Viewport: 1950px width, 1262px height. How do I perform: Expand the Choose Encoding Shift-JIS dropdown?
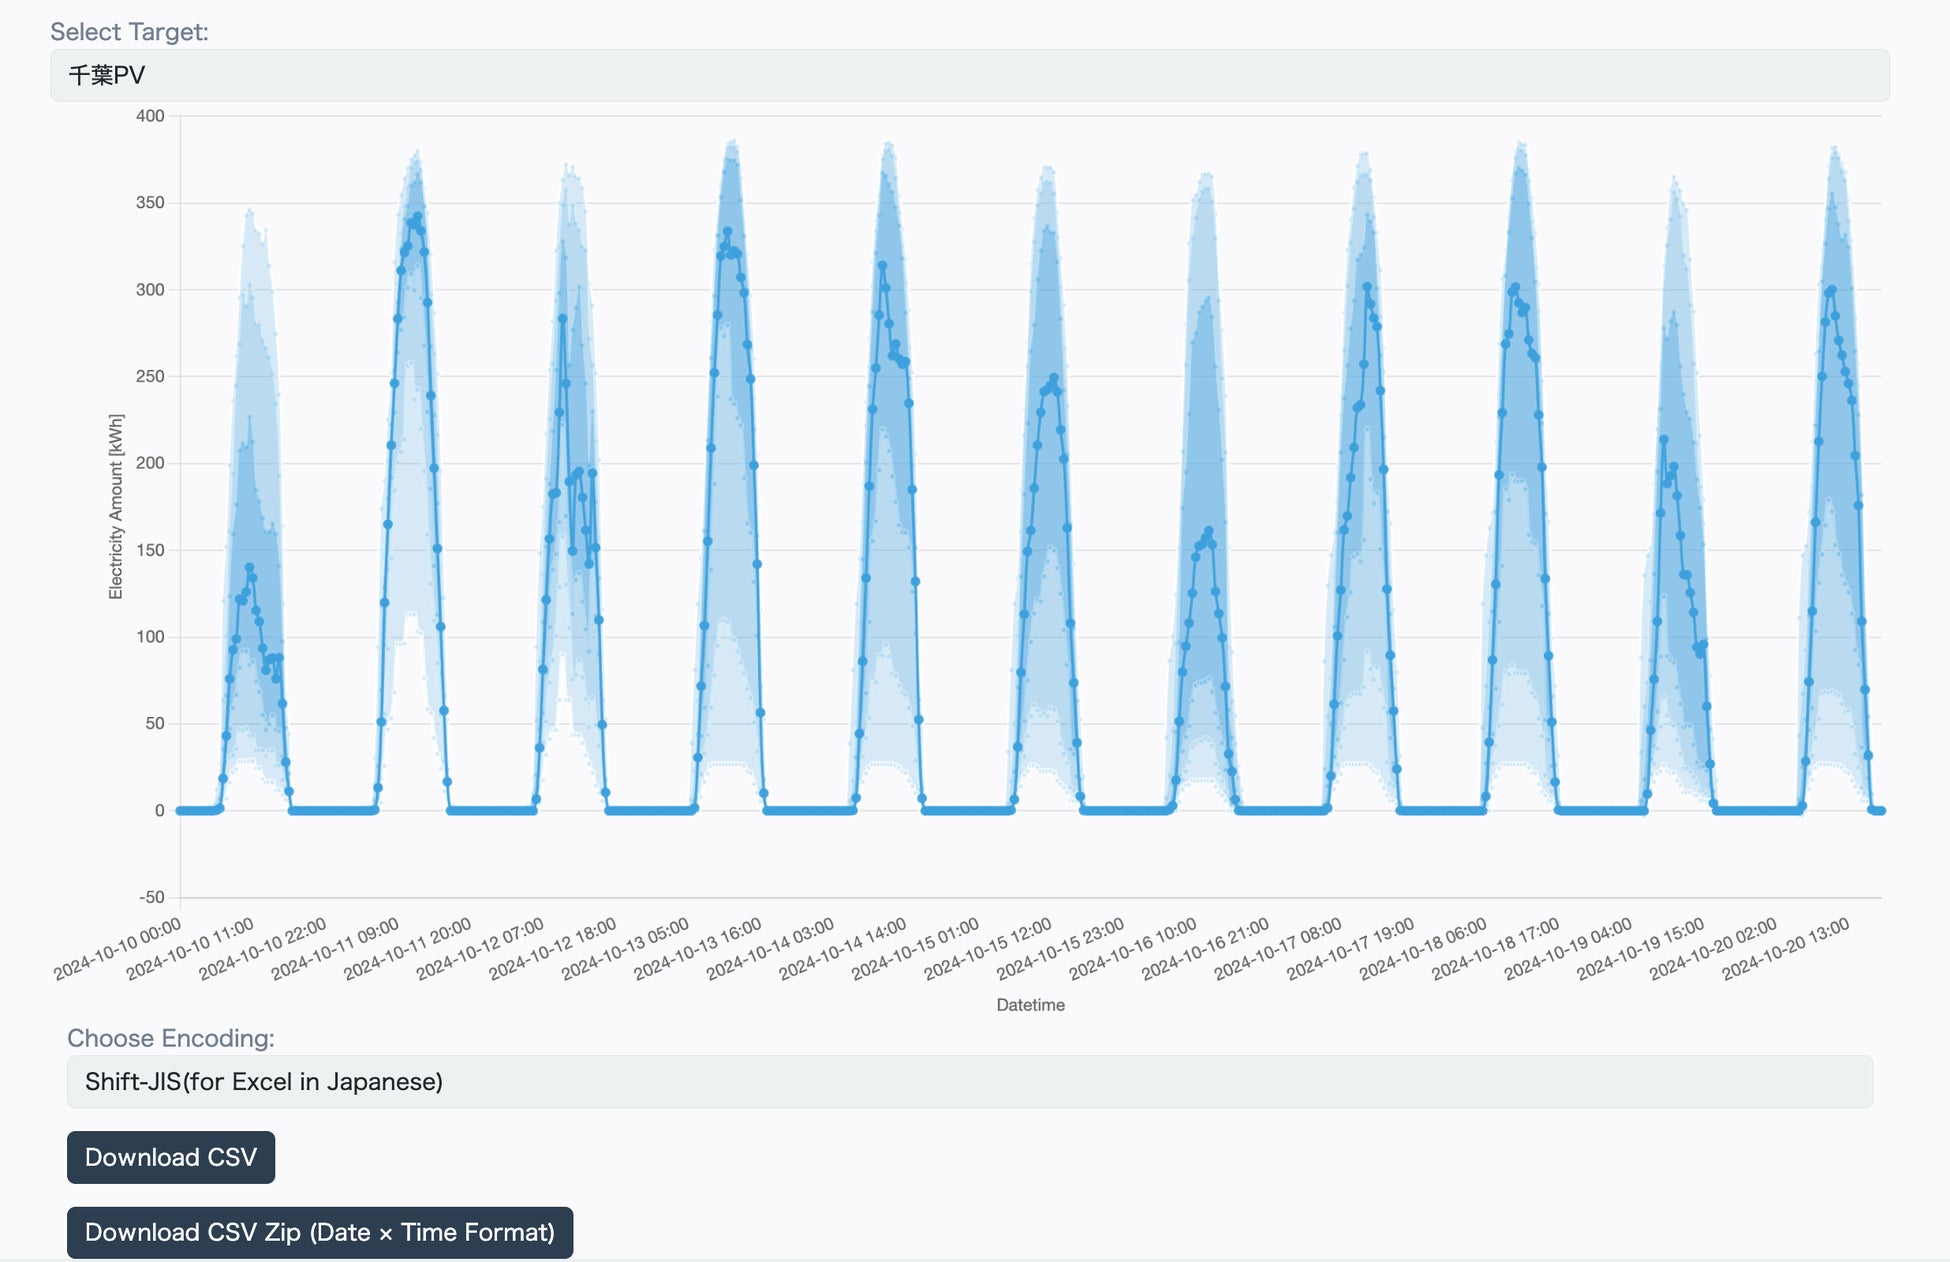pyautogui.click(x=968, y=1082)
